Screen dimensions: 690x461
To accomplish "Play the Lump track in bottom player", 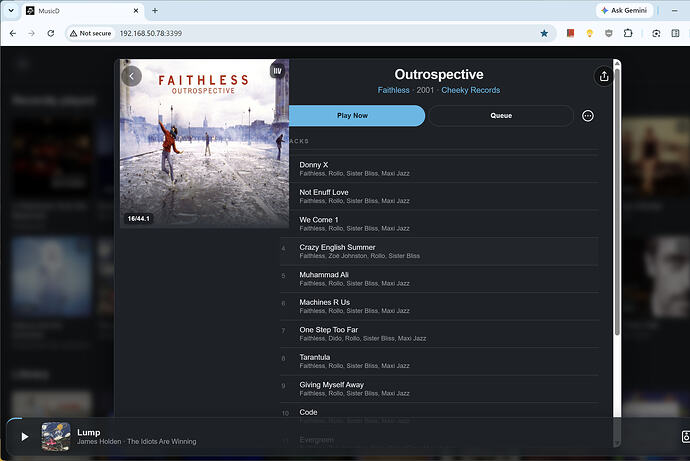I will pyautogui.click(x=25, y=436).
